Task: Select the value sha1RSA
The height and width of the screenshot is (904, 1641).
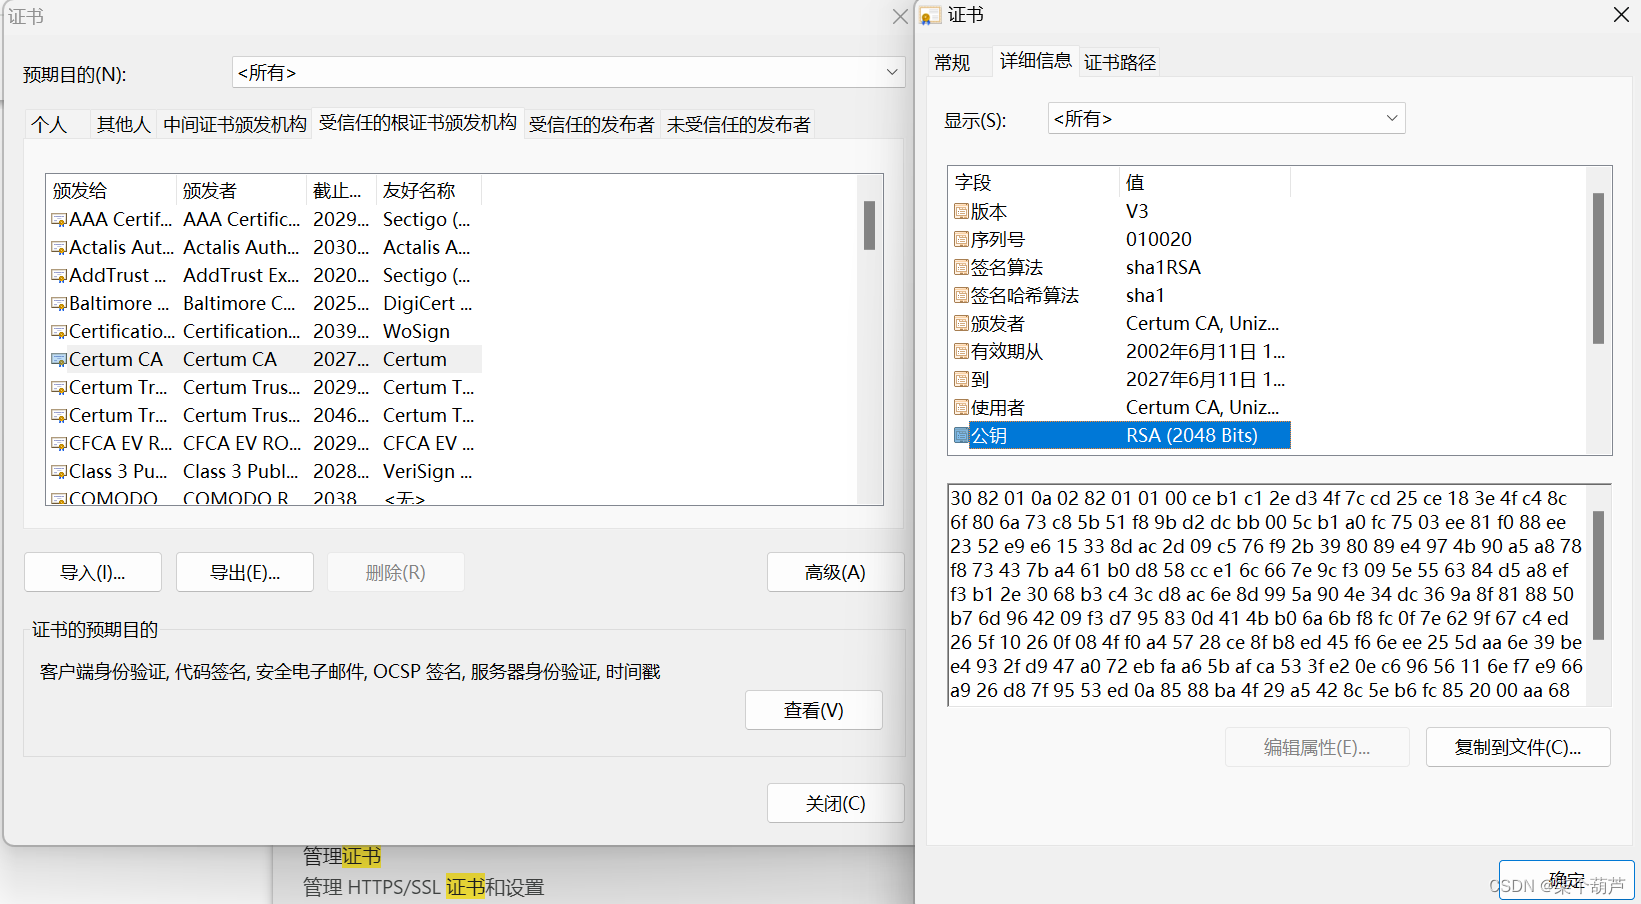Action: click(x=1163, y=267)
